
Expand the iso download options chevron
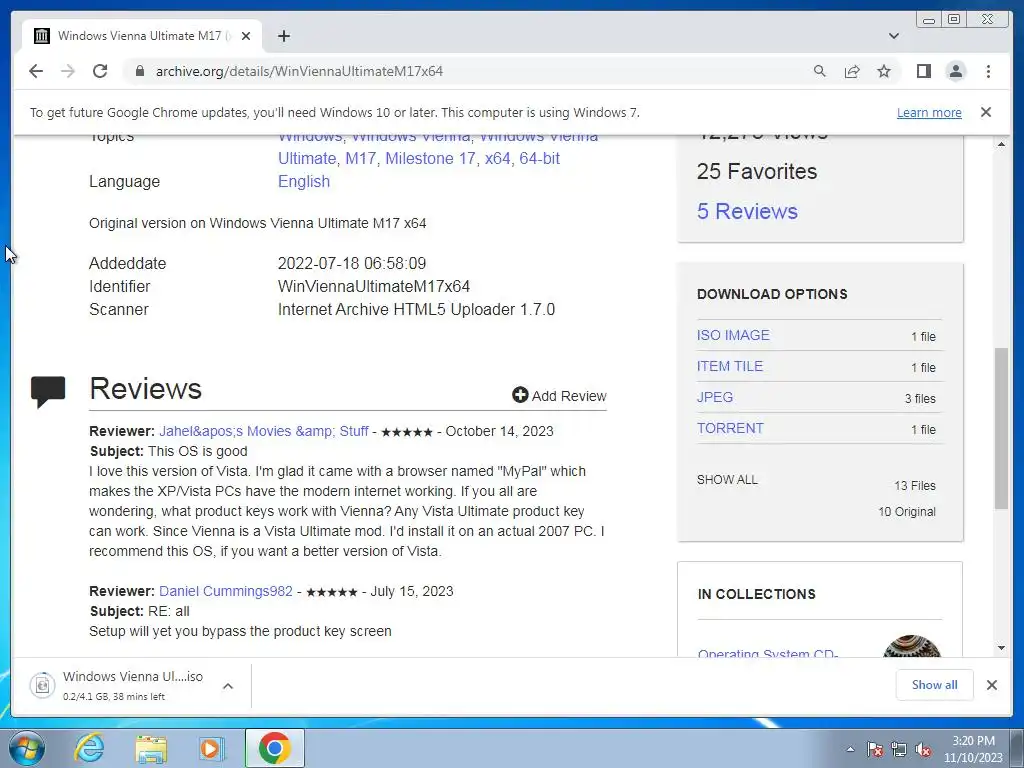point(228,686)
